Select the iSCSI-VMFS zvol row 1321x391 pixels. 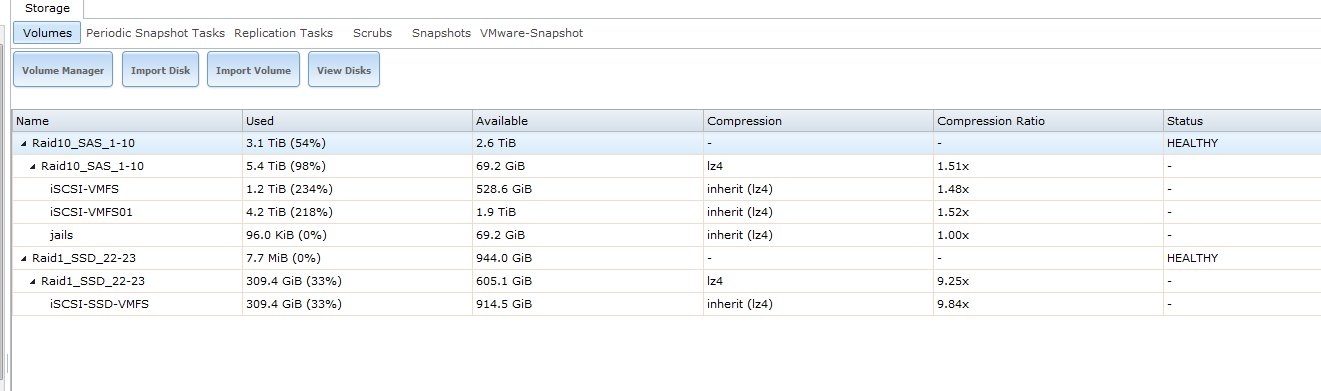[x=666, y=190]
